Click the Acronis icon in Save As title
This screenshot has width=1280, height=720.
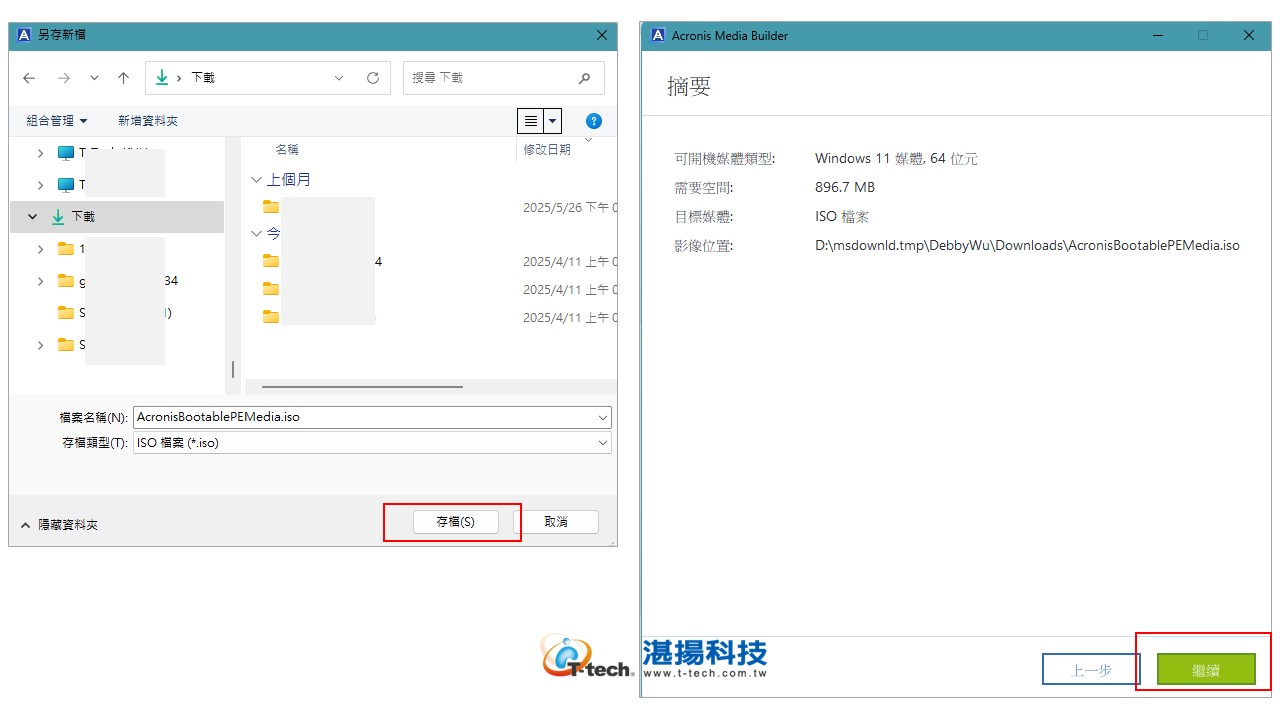pyautogui.click(x=24, y=35)
